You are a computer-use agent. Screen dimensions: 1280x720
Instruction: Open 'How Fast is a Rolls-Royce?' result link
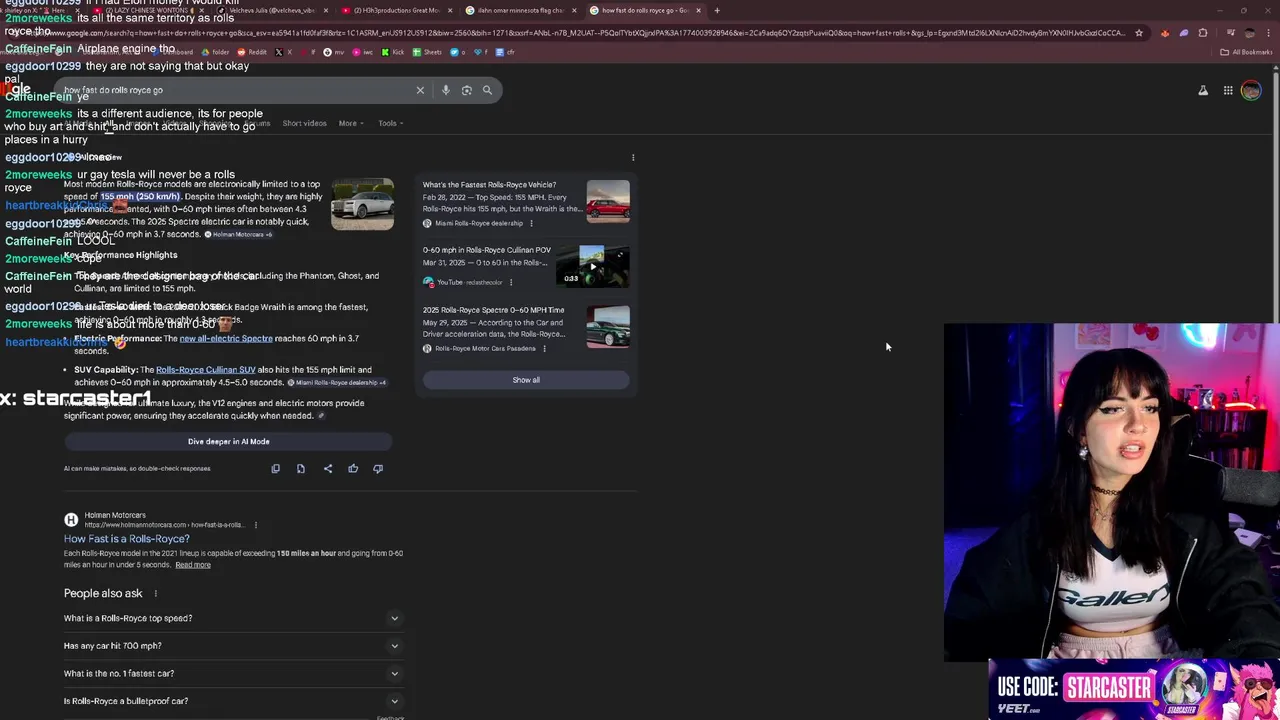(x=127, y=539)
